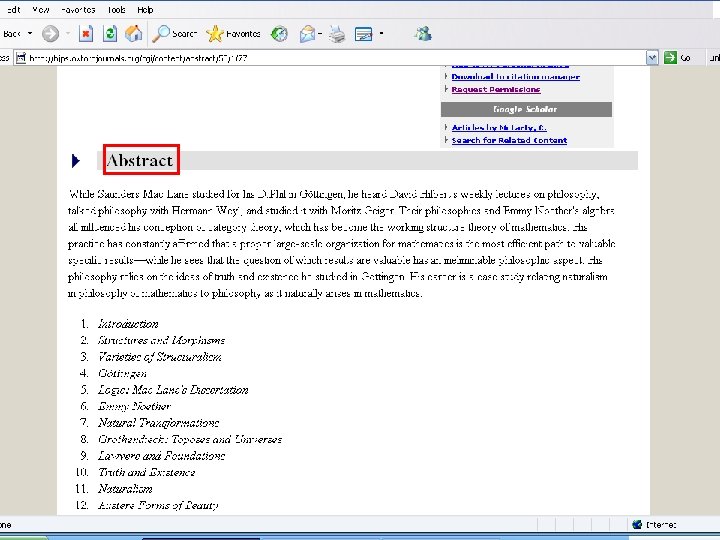Click the Edit page icon in toolbar

tap(364, 34)
